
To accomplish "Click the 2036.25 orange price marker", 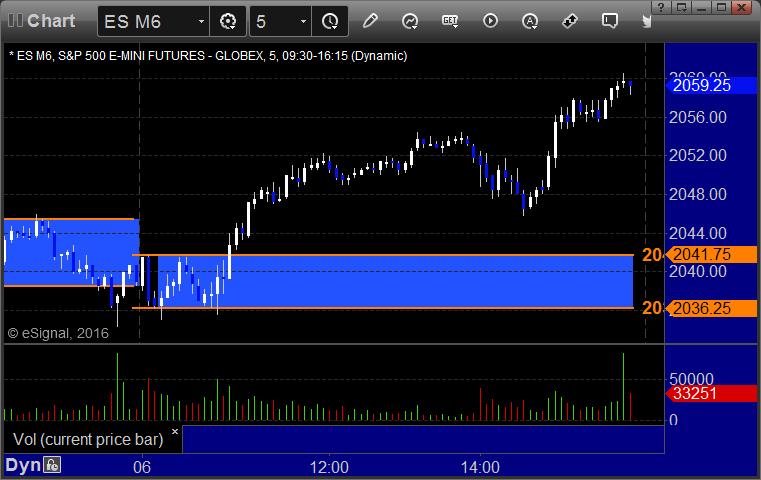I will point(711,308).
